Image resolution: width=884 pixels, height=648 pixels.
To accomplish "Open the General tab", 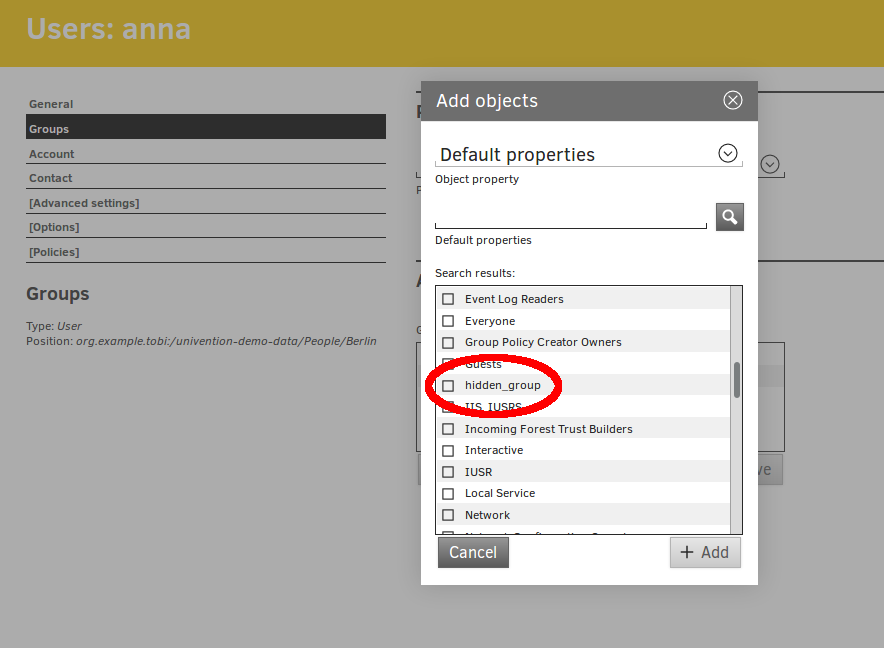I will (x=51, y=104).
